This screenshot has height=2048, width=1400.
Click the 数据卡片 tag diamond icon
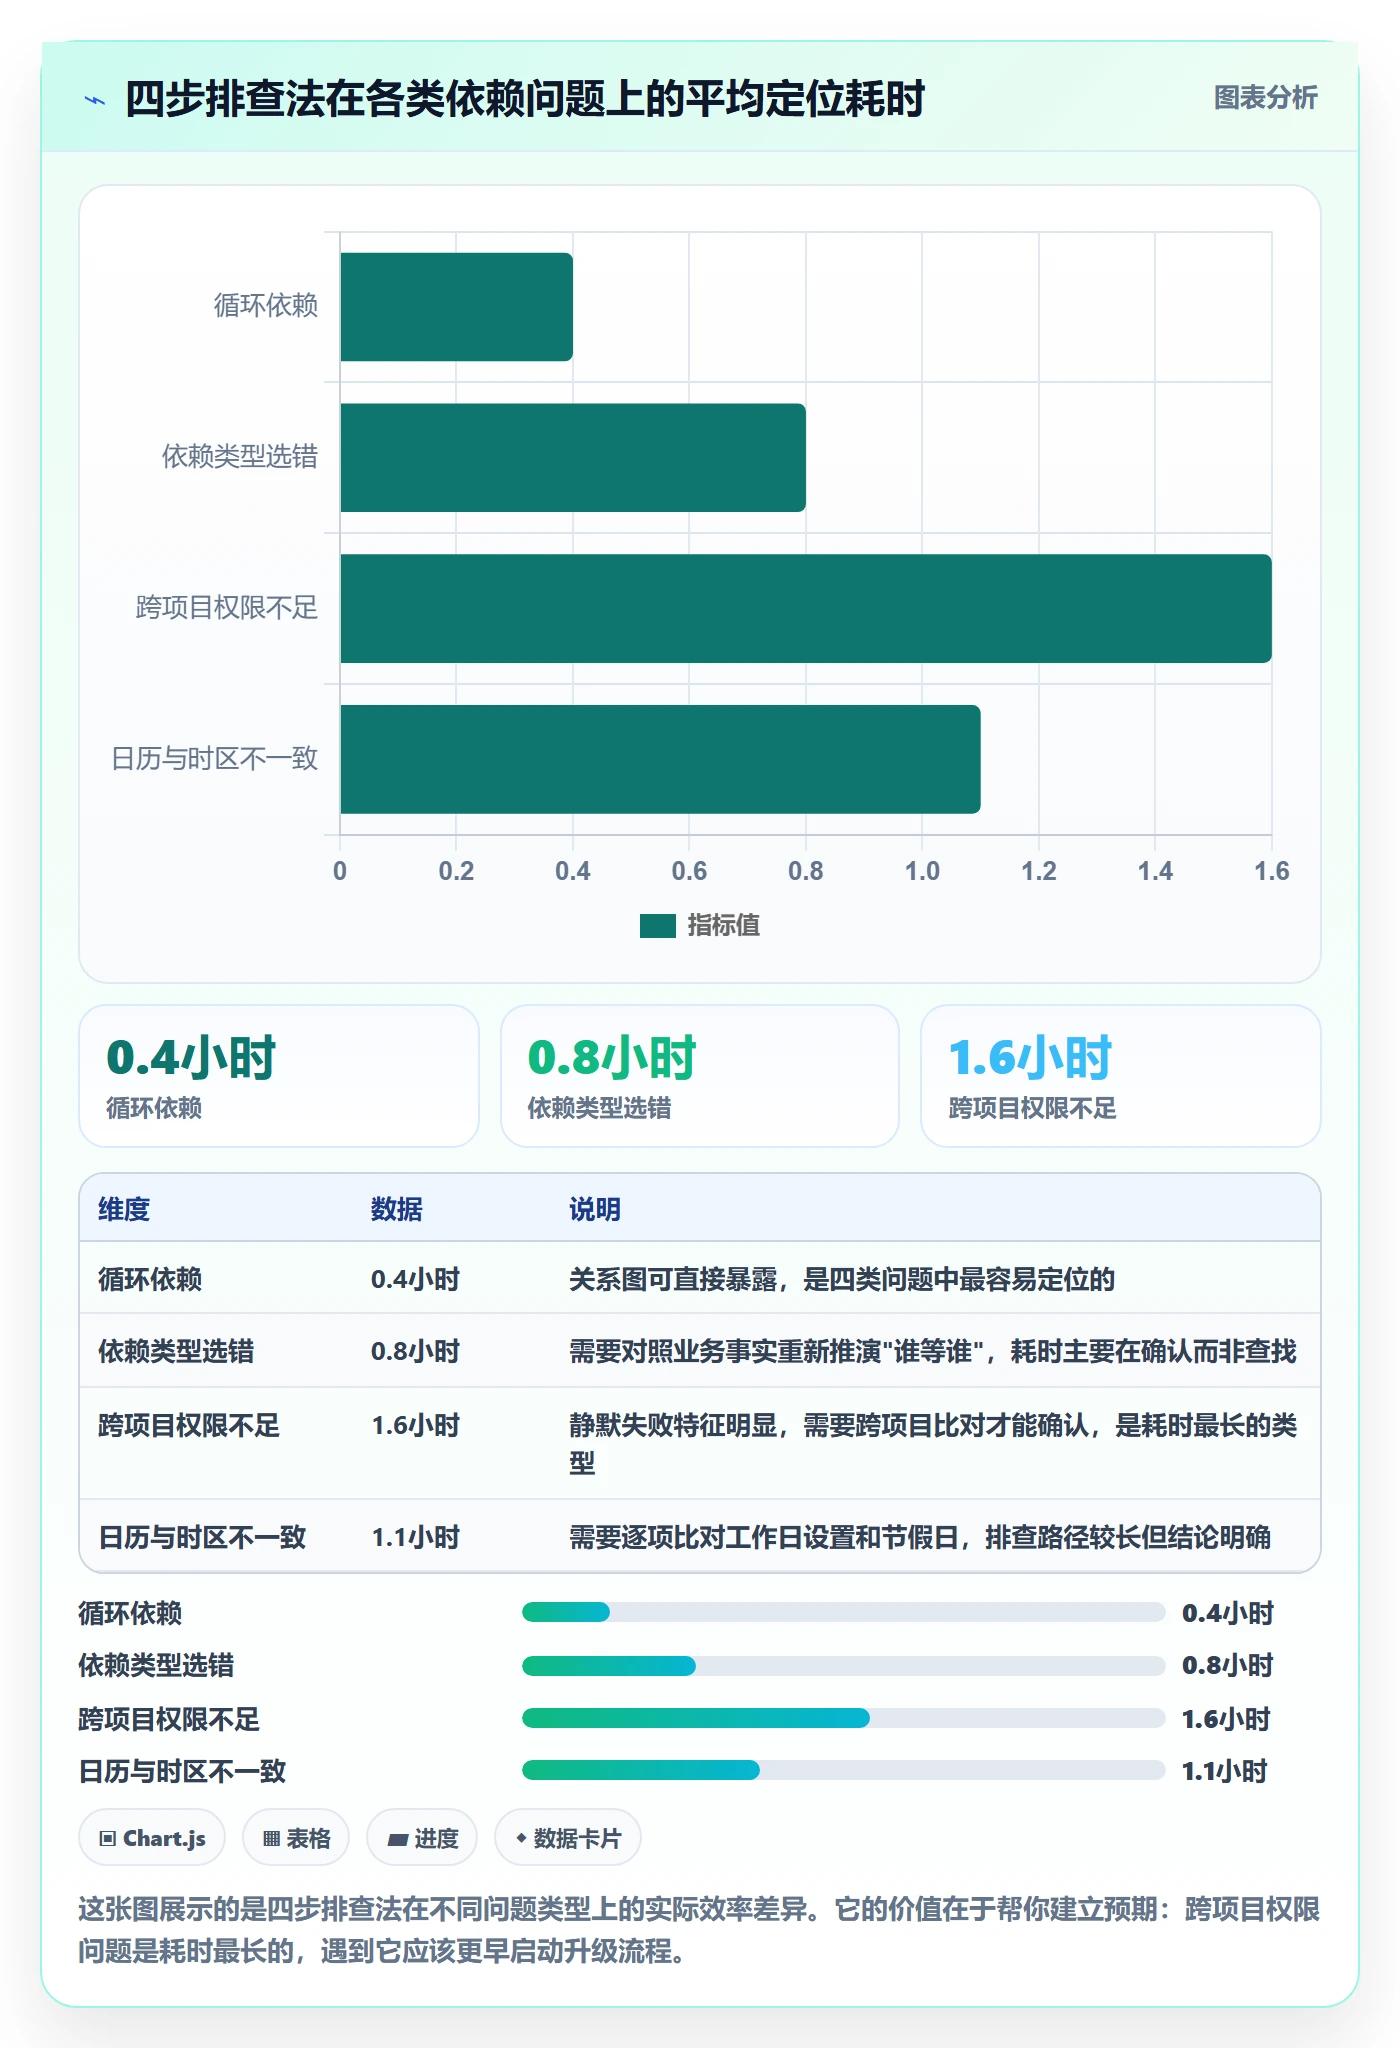pos(521,1838)
